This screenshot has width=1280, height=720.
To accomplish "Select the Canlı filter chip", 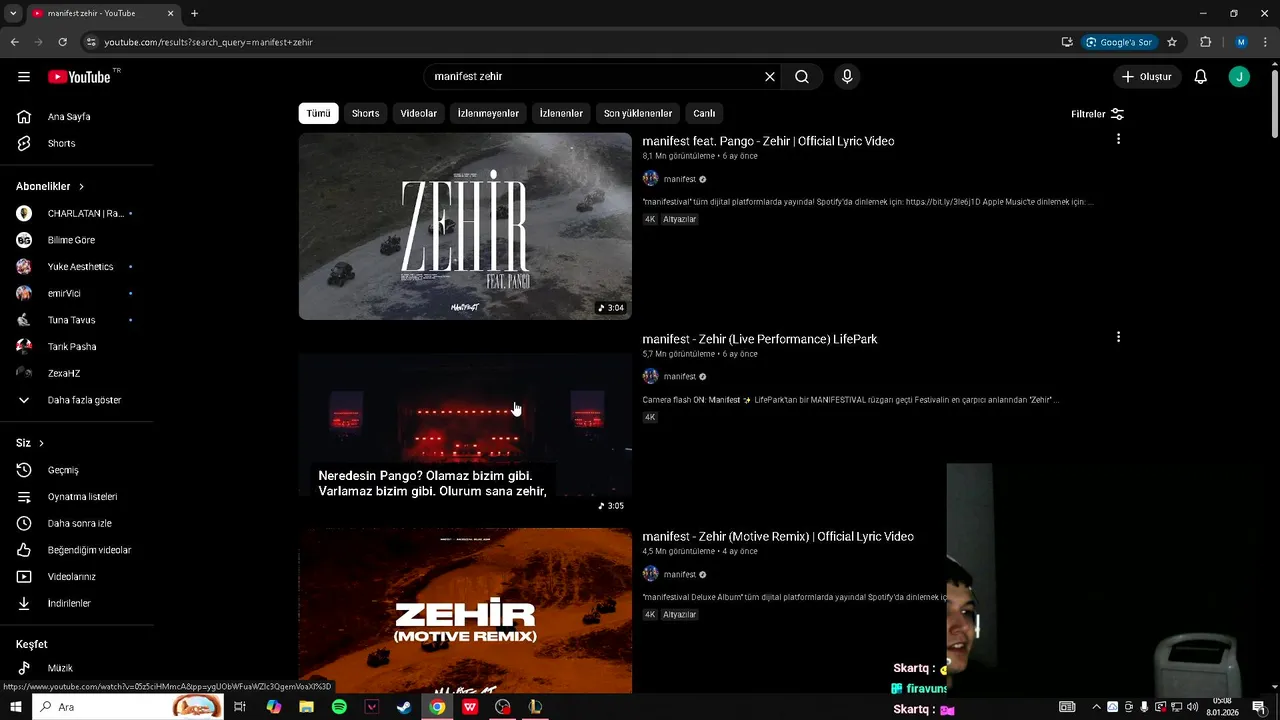I will pyautogui.click(x=704, y=113).
